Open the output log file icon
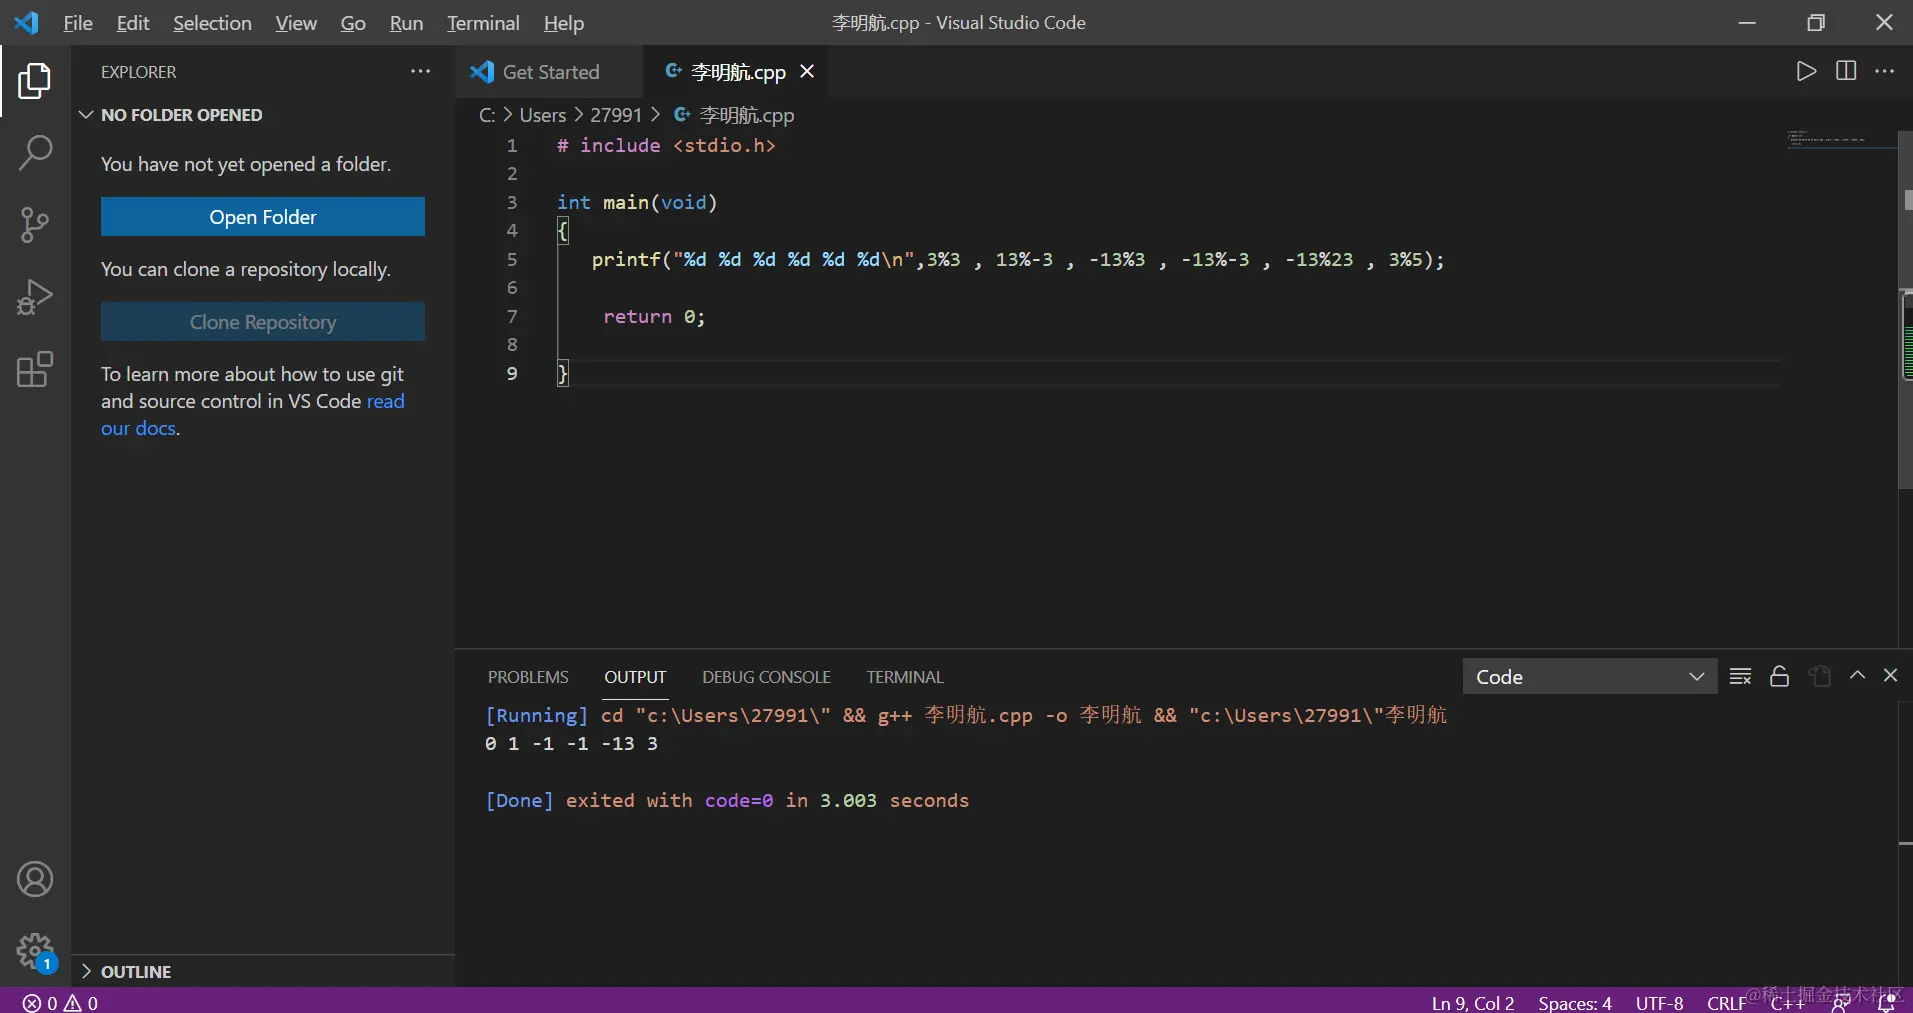The image size is (1913, 1013). coord(1820,676)
